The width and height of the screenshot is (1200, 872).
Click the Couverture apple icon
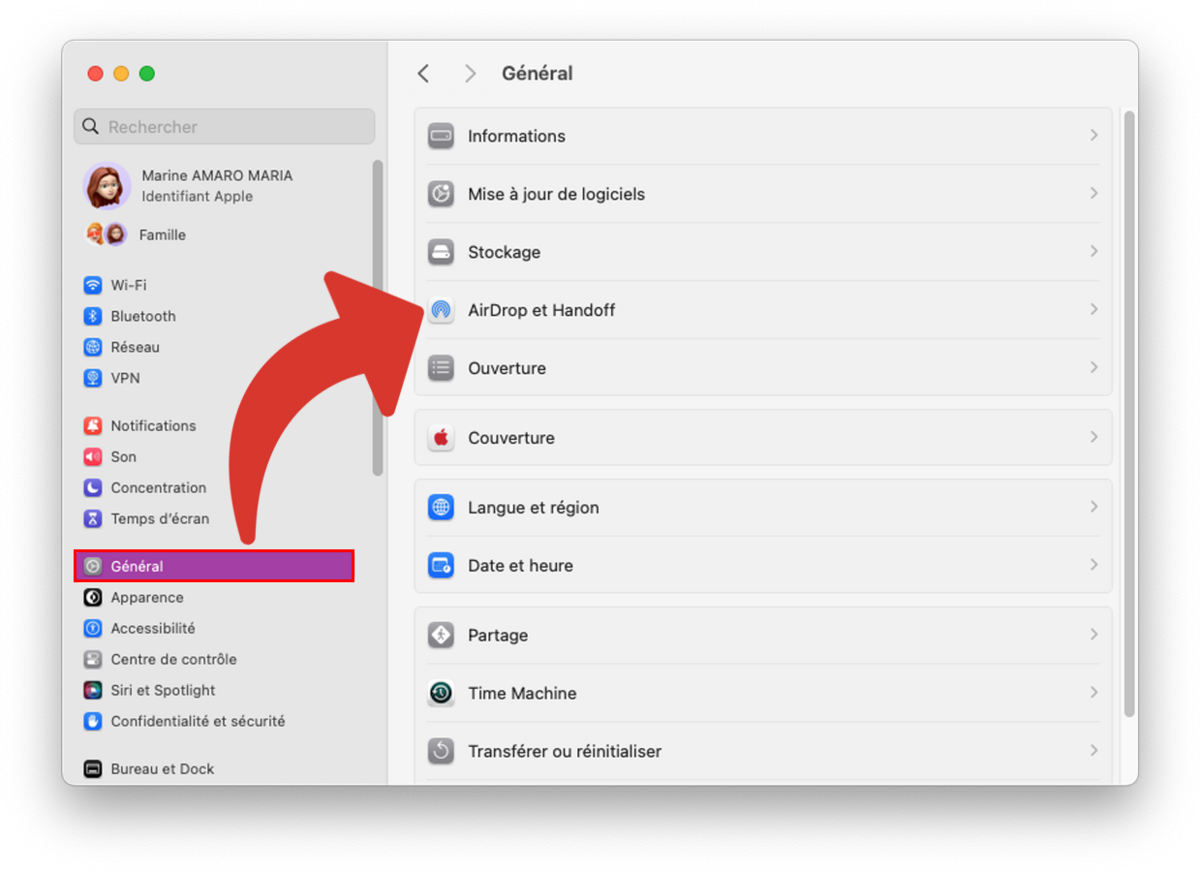[441, 438]
